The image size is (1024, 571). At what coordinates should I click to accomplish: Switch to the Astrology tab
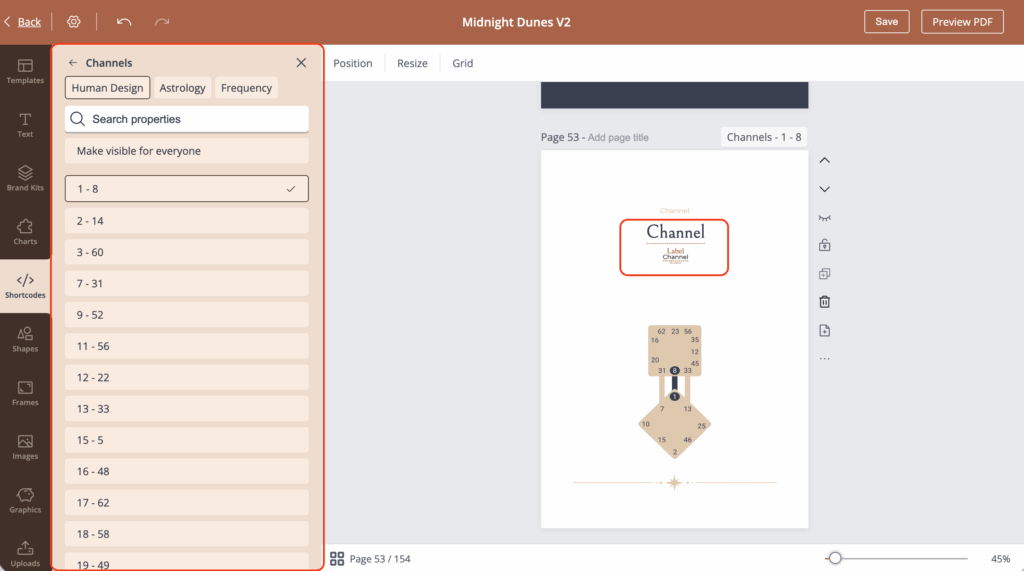(x=182, y=88)
